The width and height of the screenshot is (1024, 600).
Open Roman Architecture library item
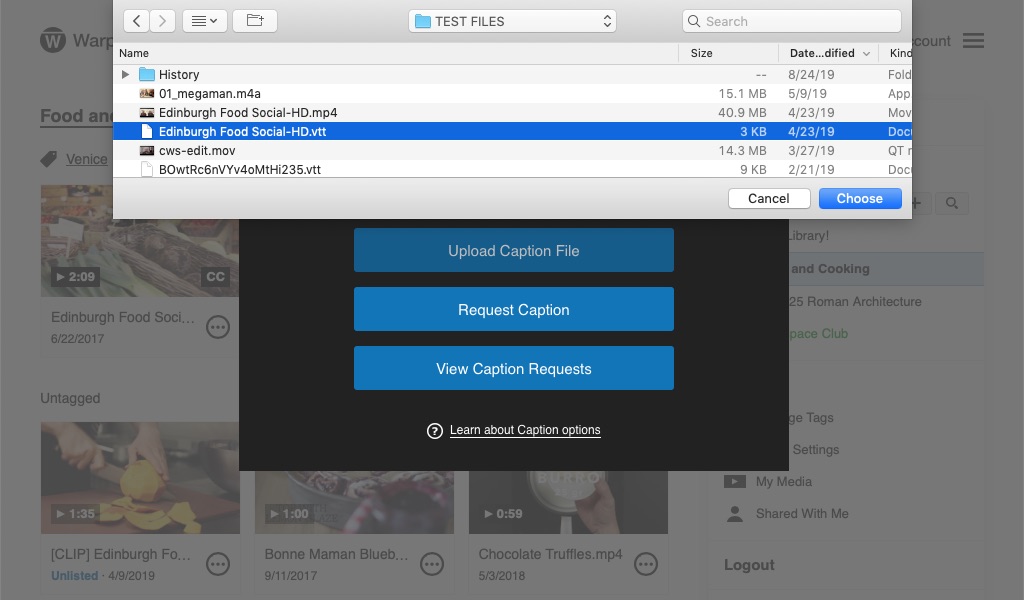(x=855, y=302)
